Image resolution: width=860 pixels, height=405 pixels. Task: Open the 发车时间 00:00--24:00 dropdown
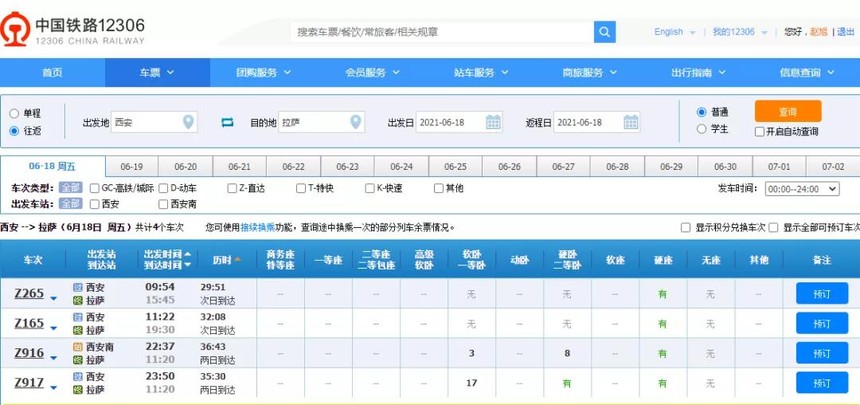point(802,189)
